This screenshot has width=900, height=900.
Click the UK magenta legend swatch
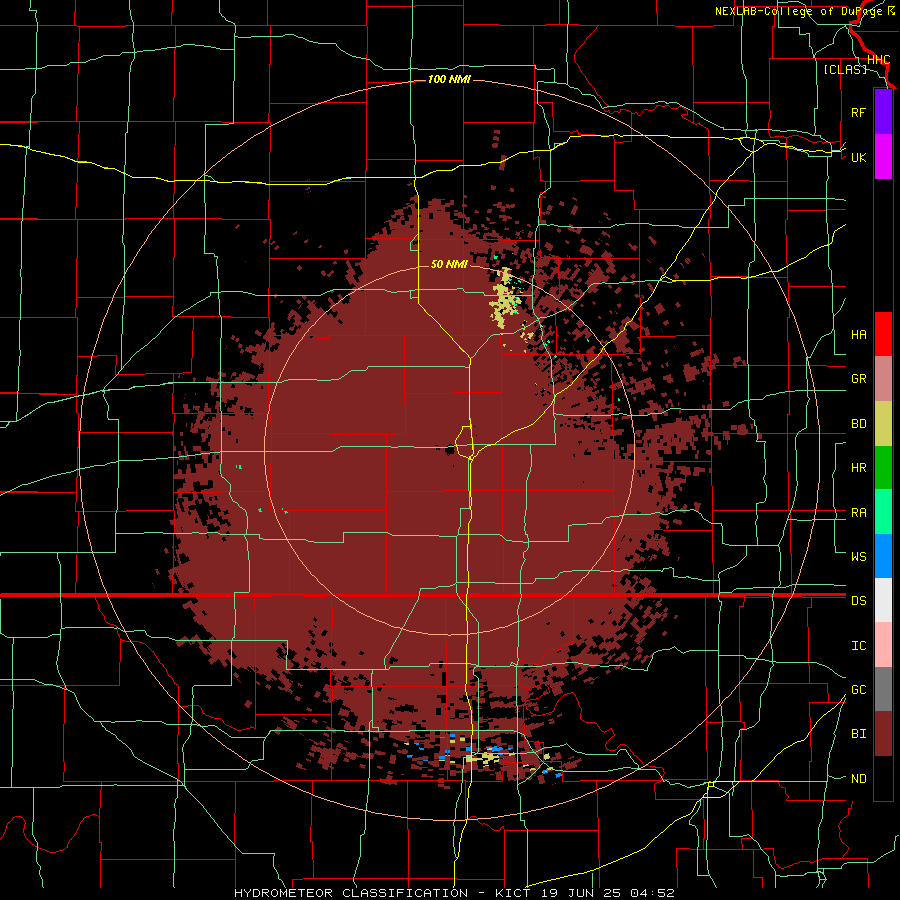coord(883,157)
